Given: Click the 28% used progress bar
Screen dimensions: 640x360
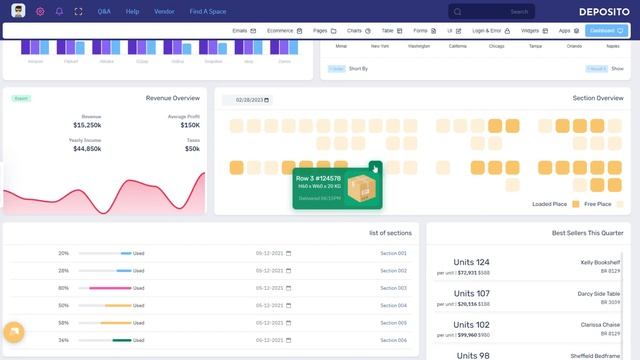Looking at the screenshot, I should (105, 271).
